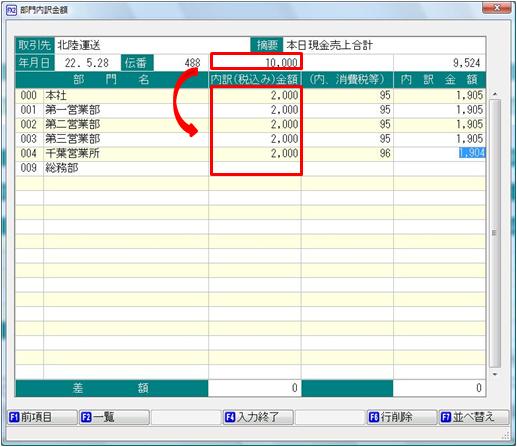Click the 差額 label
This screenshot has height=447, width=517.
point(112,388)
